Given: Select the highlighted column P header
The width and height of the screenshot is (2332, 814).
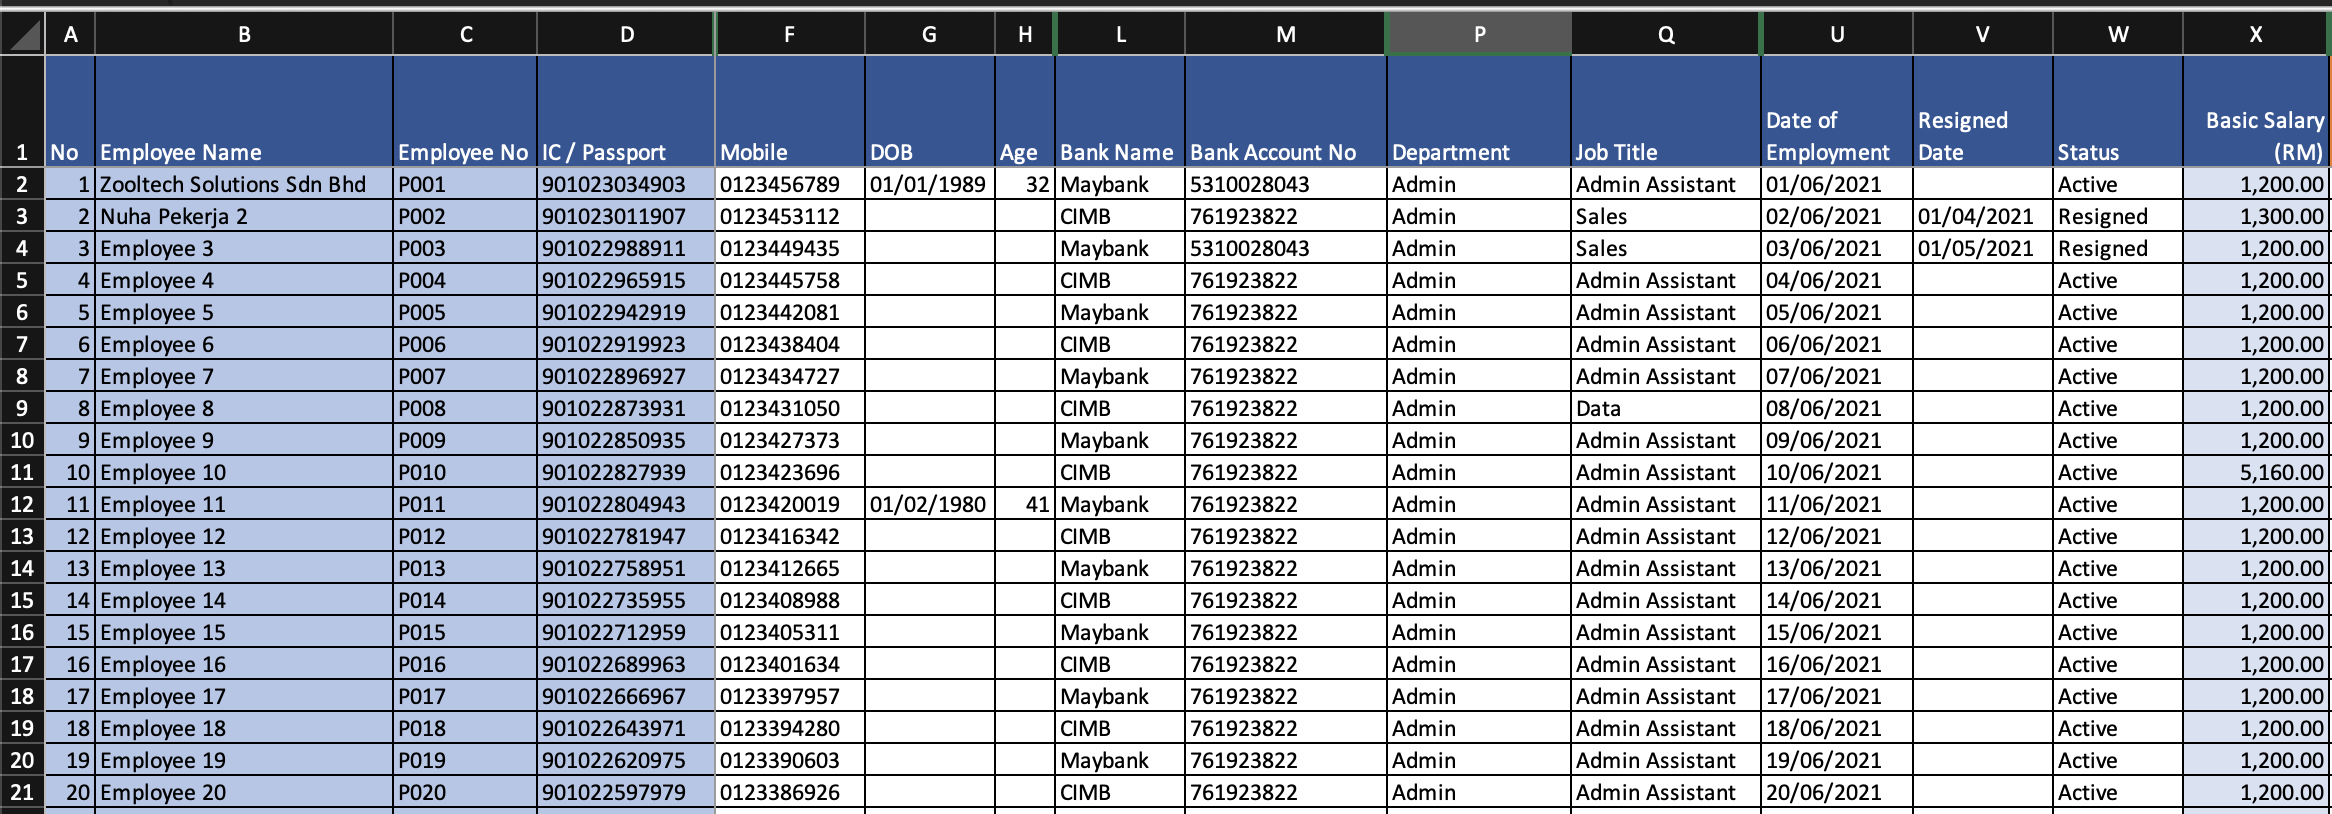Looking at the screenshot, I should (x=1479, y=34).
